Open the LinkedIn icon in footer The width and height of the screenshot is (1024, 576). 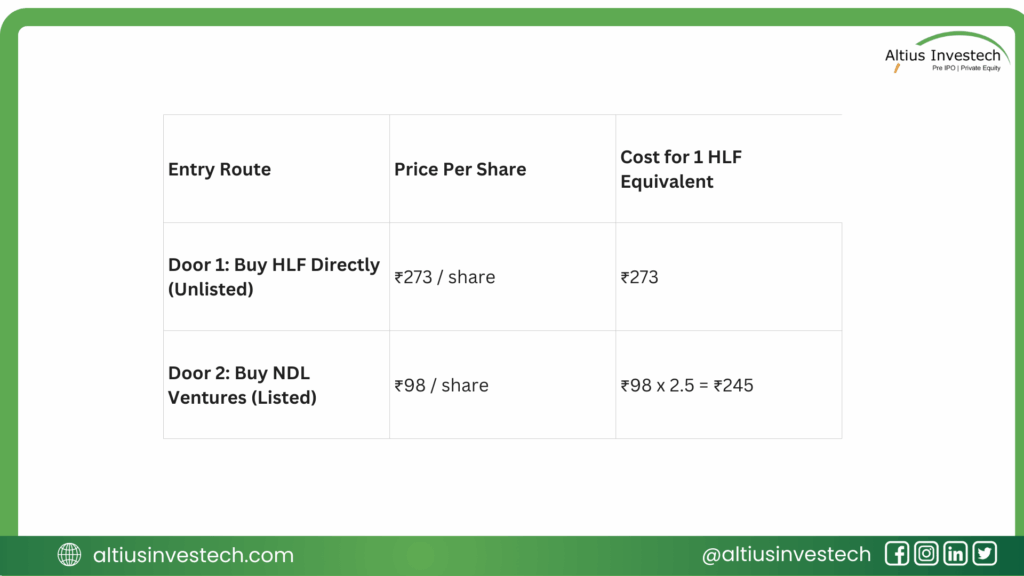point(955,554)
